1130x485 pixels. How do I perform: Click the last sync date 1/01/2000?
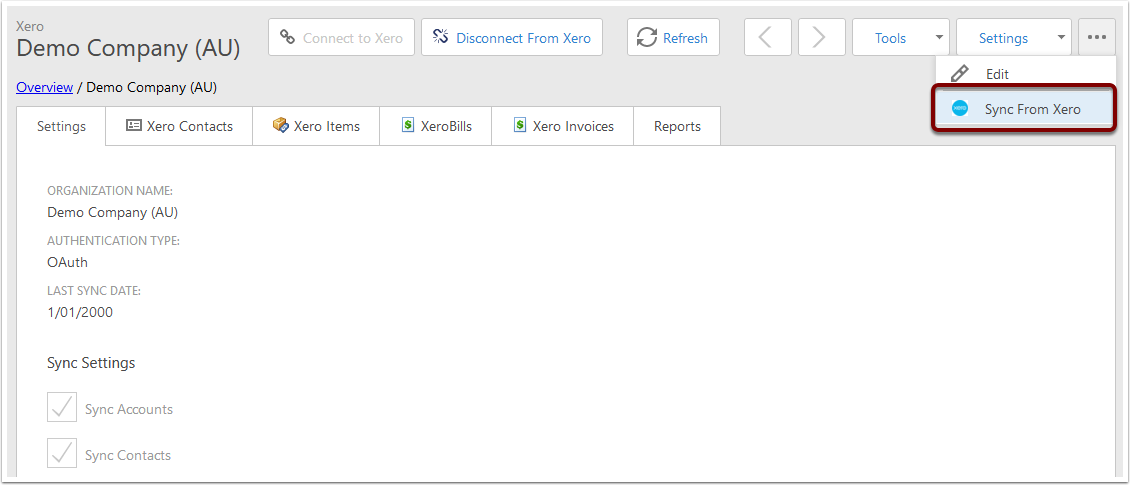[80, 313]
